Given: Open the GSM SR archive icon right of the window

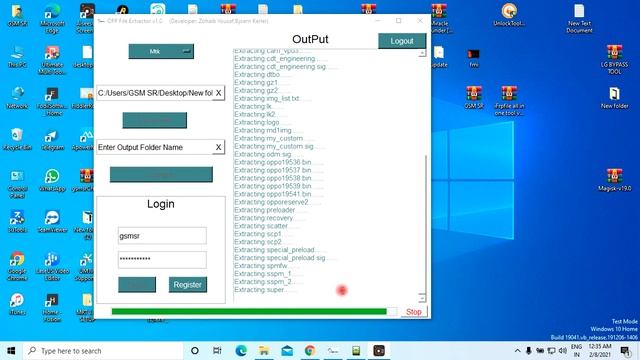Looking at the screenshot, I should point(474,98).
